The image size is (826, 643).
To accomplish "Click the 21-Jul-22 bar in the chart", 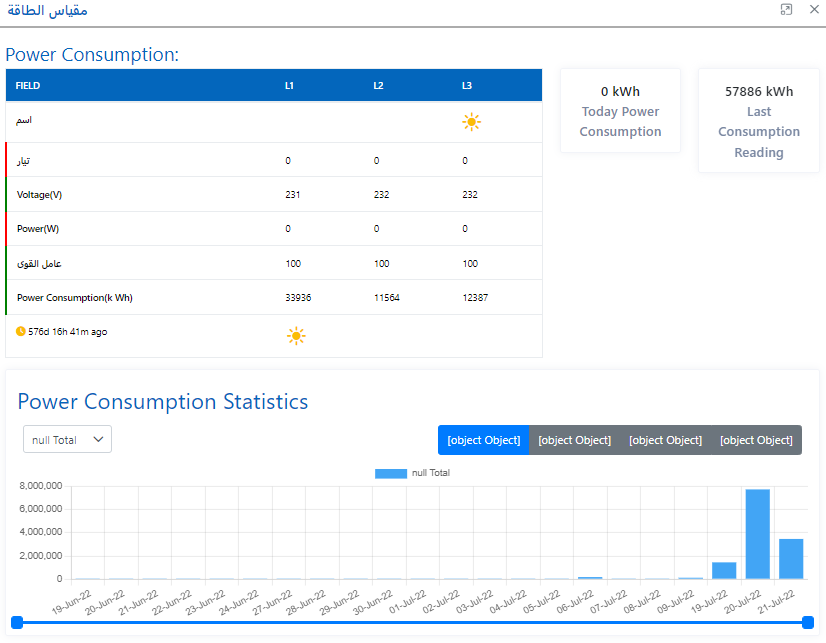I will [x=791, y=559].
